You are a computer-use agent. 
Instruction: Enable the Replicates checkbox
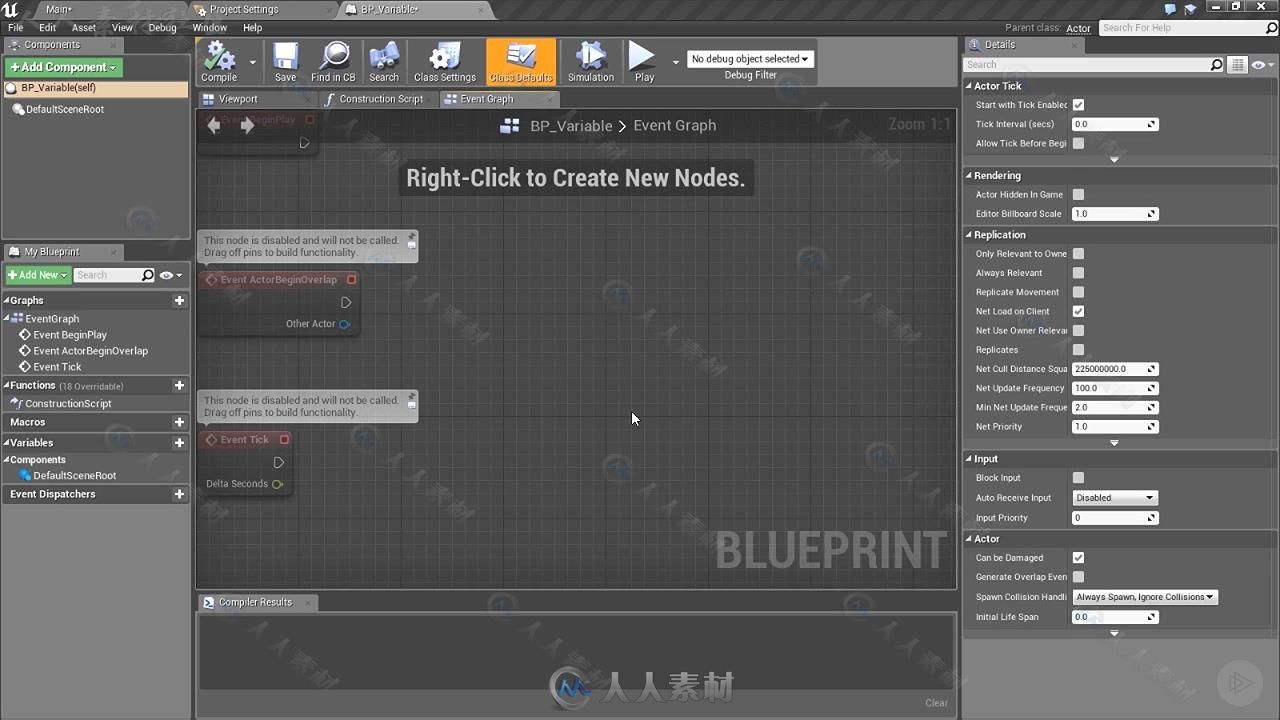(1078, 350)
